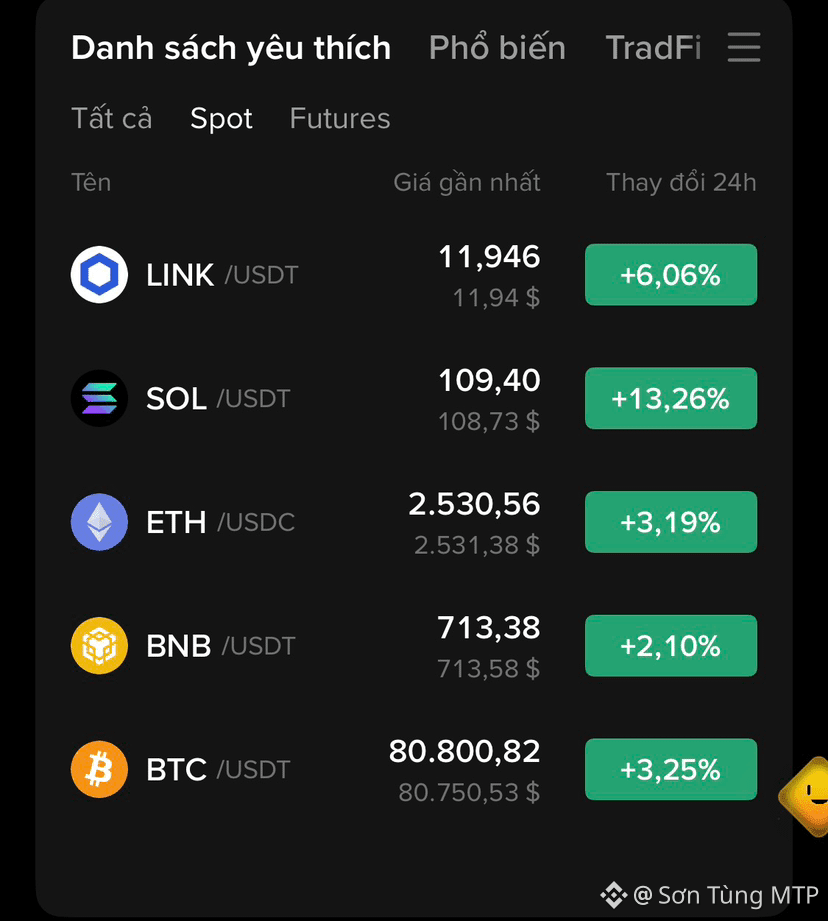Sort by Thay đổi 24h column
The height and width of the screenshot is (921, 828).
pos(681,183)
